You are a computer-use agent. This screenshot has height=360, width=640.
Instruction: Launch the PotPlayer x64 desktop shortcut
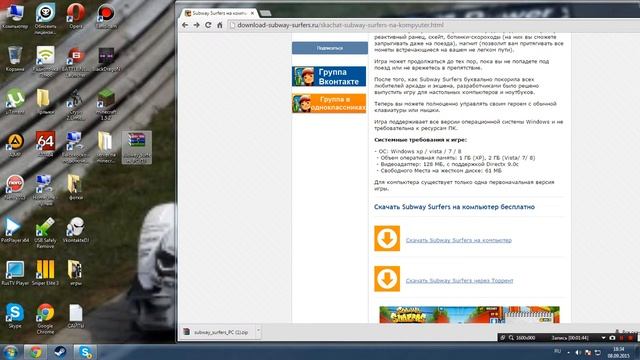coord(15,230)
